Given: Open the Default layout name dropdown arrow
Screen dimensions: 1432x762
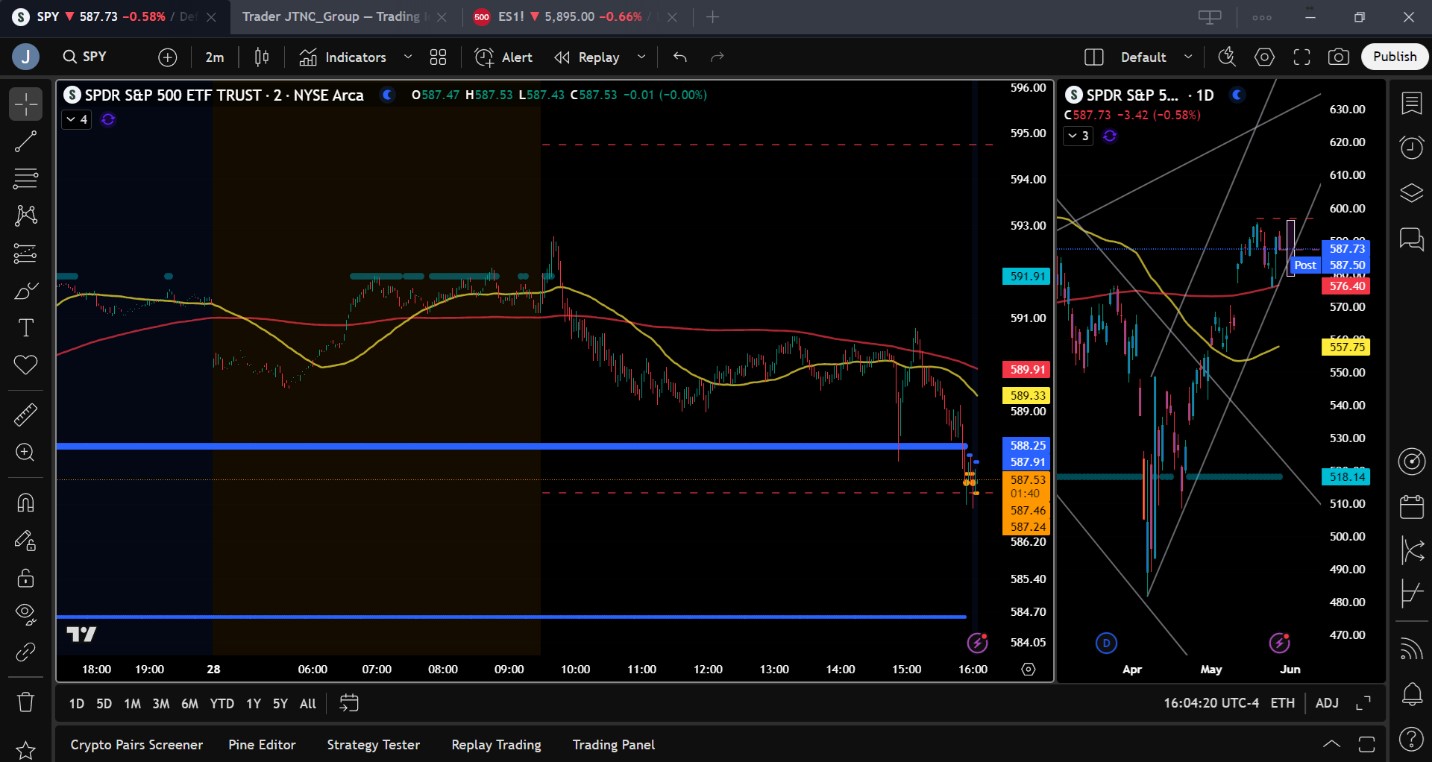Looking at the screenshot, I should pos(1188,57).
